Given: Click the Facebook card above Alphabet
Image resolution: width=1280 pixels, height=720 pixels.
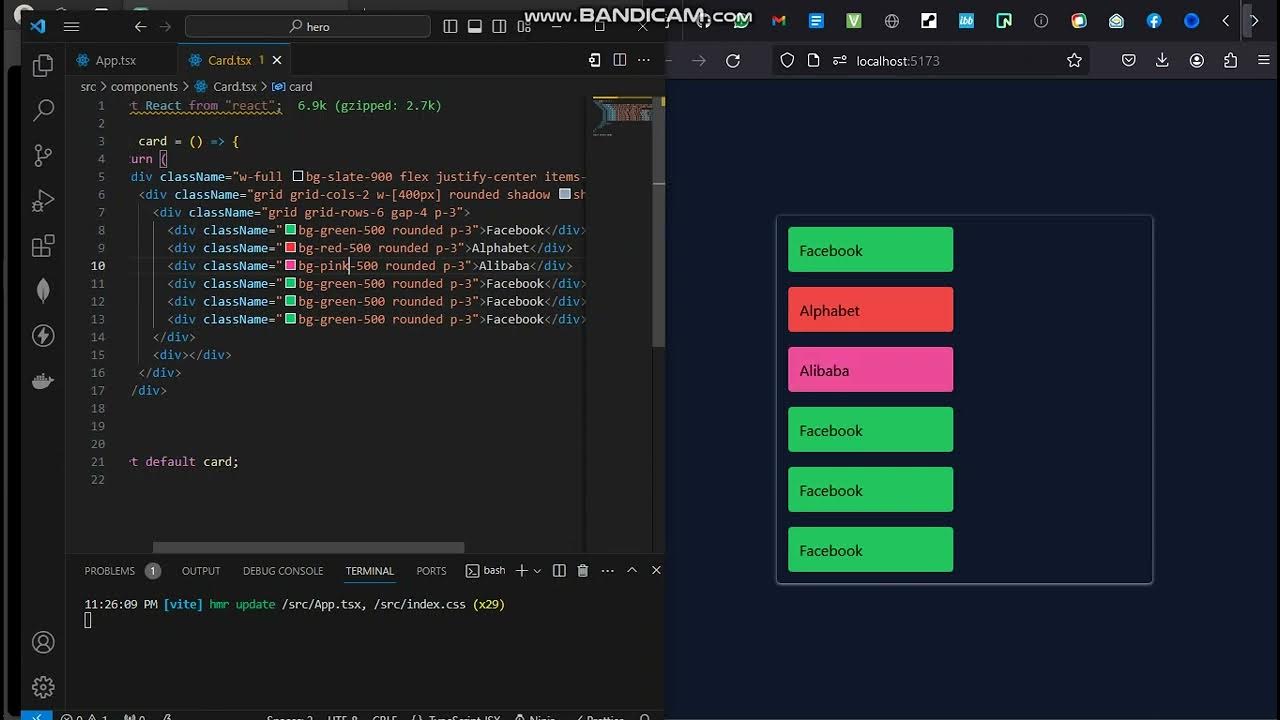Looking at the screenshot, I should tap(870, 250).
